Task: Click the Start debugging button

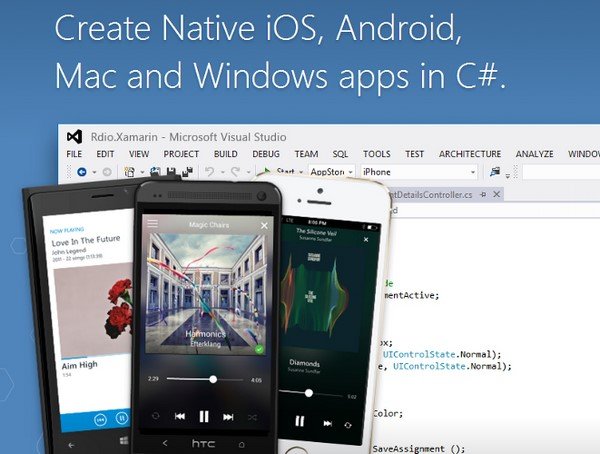Action: pyautogui.click(x=280, y=171)
